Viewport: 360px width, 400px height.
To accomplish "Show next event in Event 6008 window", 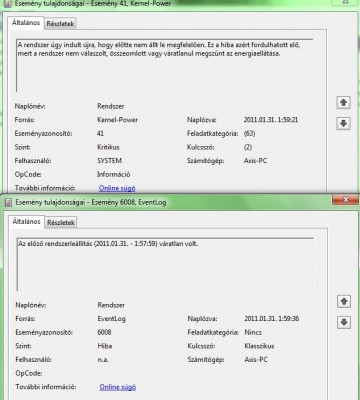I will [x=343, y=322].
